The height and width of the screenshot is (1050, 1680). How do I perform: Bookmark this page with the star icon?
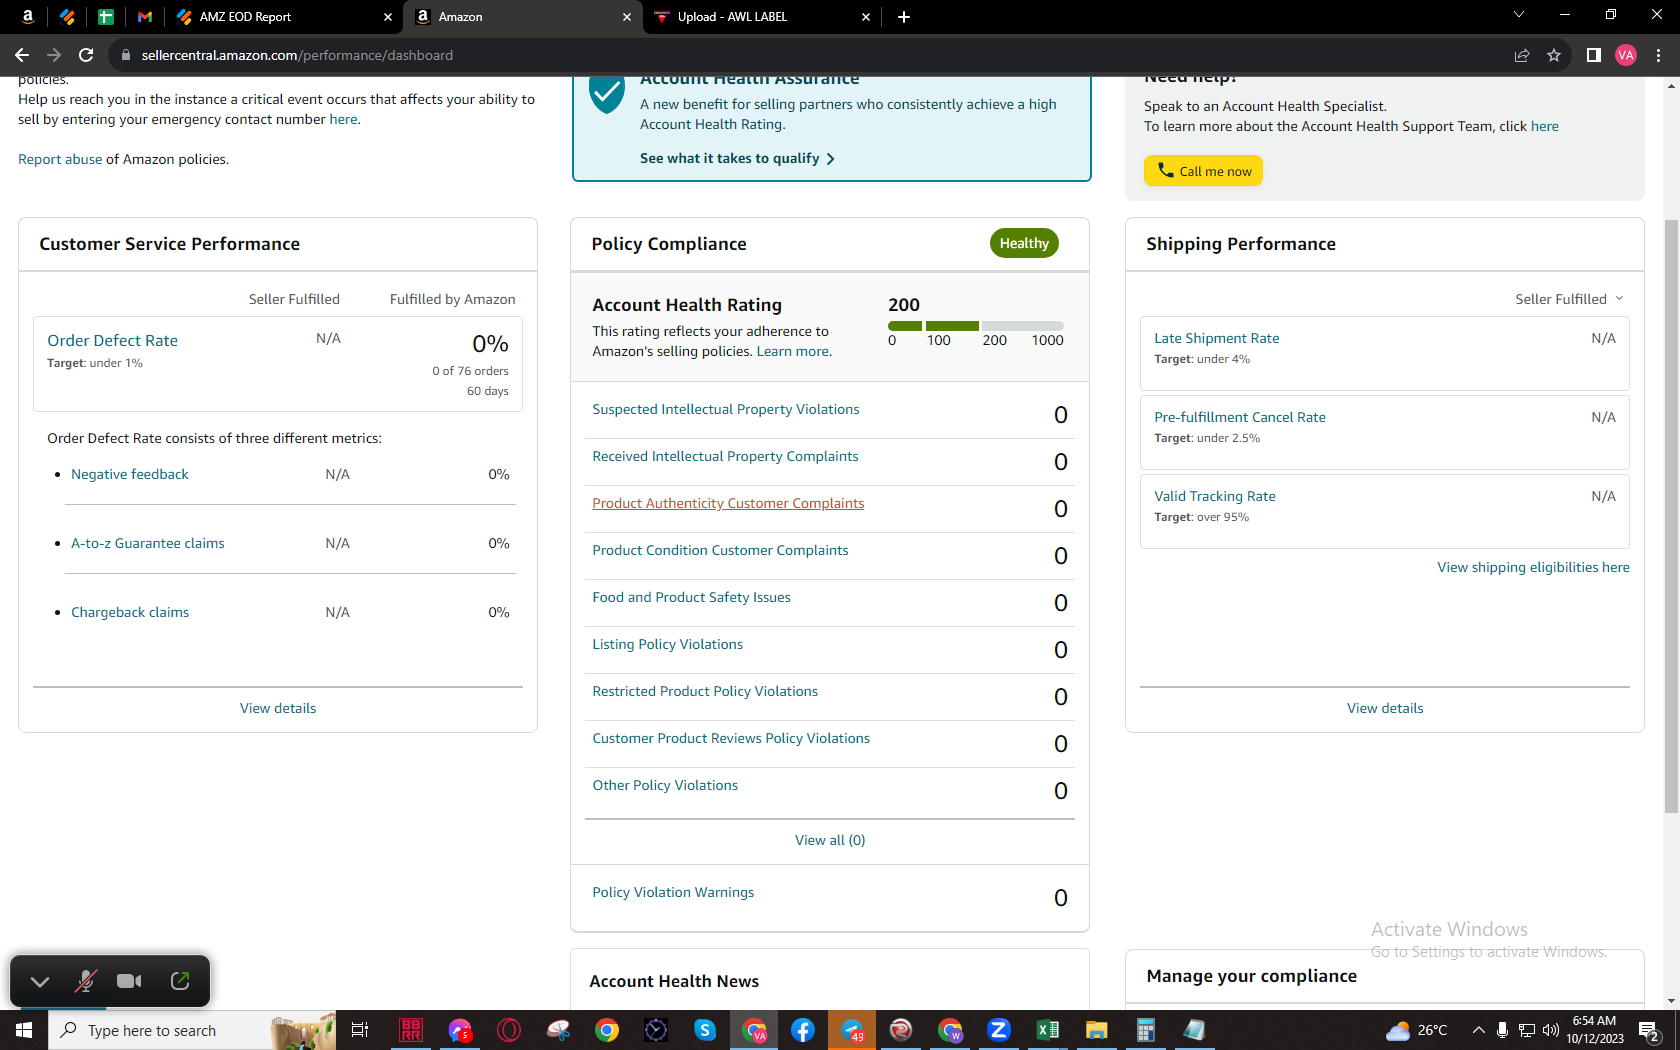coord(1554,55)
